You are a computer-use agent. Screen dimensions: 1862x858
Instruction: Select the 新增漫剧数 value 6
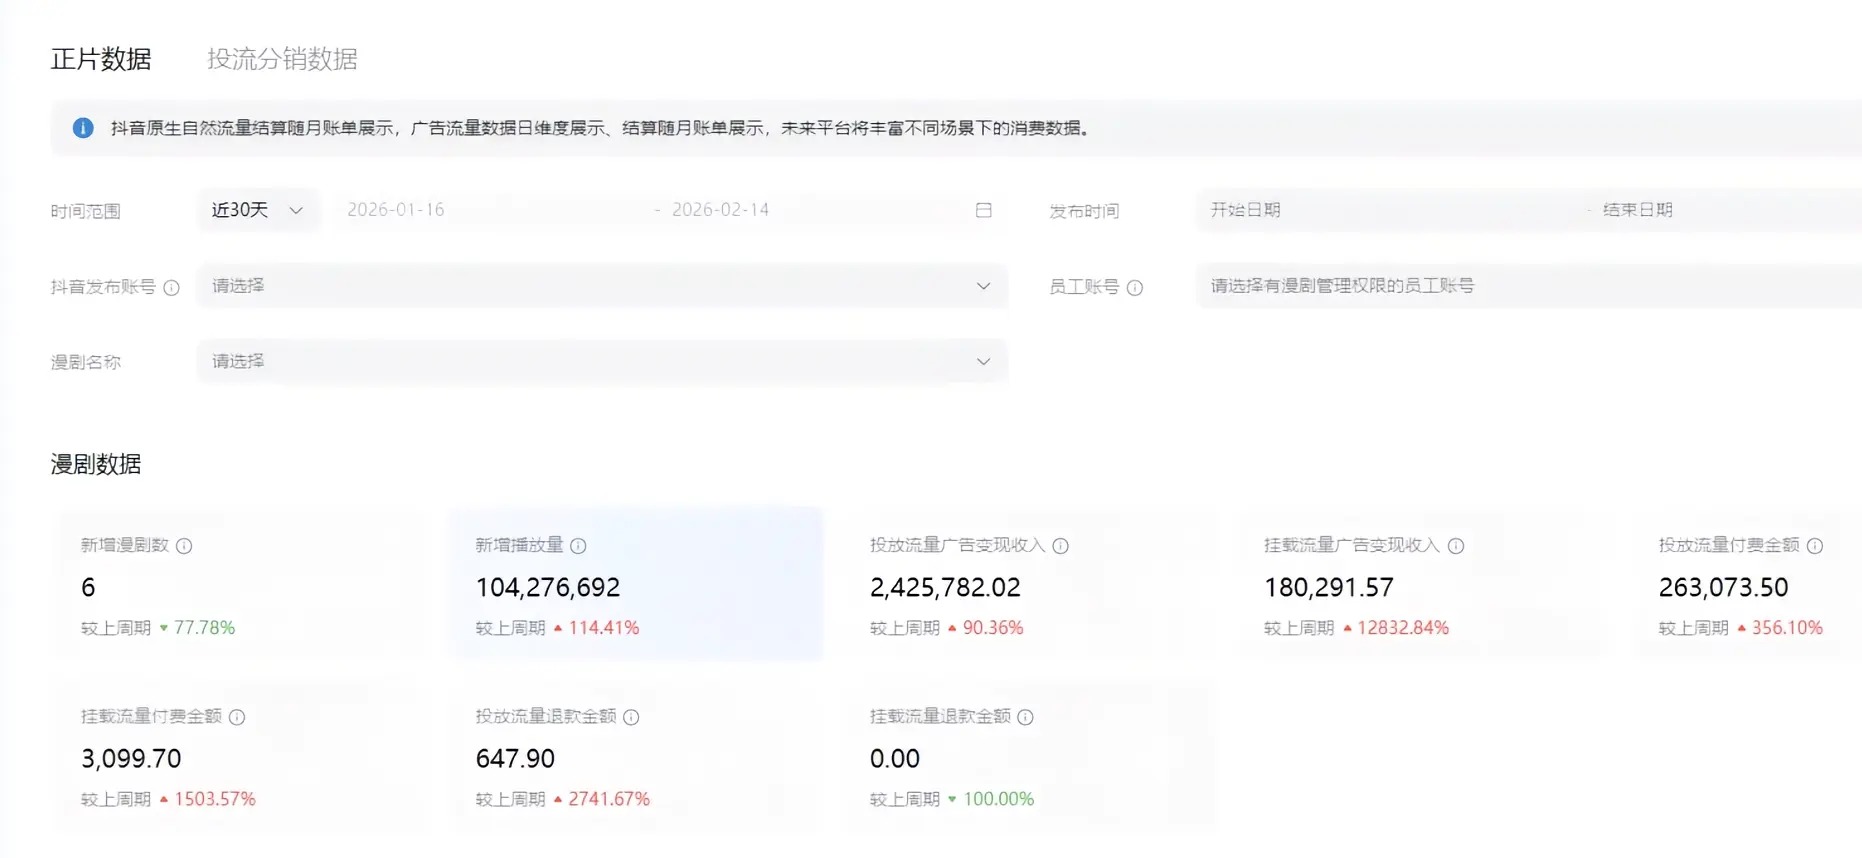88,588
